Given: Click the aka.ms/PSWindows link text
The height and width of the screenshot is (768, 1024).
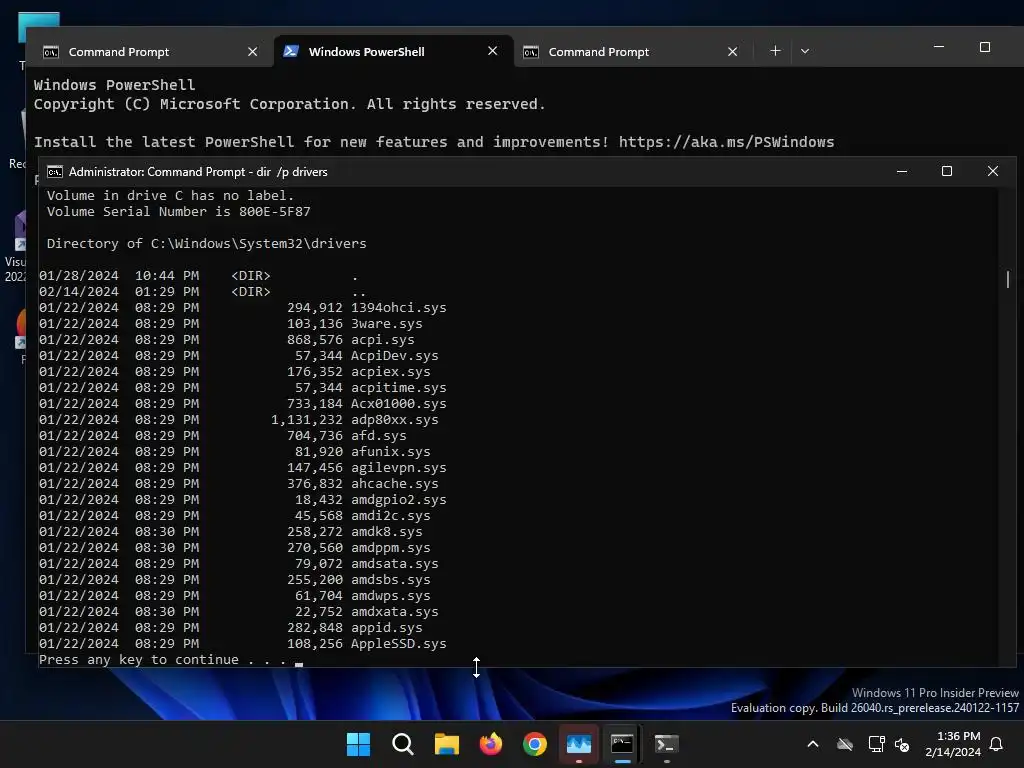Looking at the screenshot, I should pyautogui.click(x=726, y=142).
